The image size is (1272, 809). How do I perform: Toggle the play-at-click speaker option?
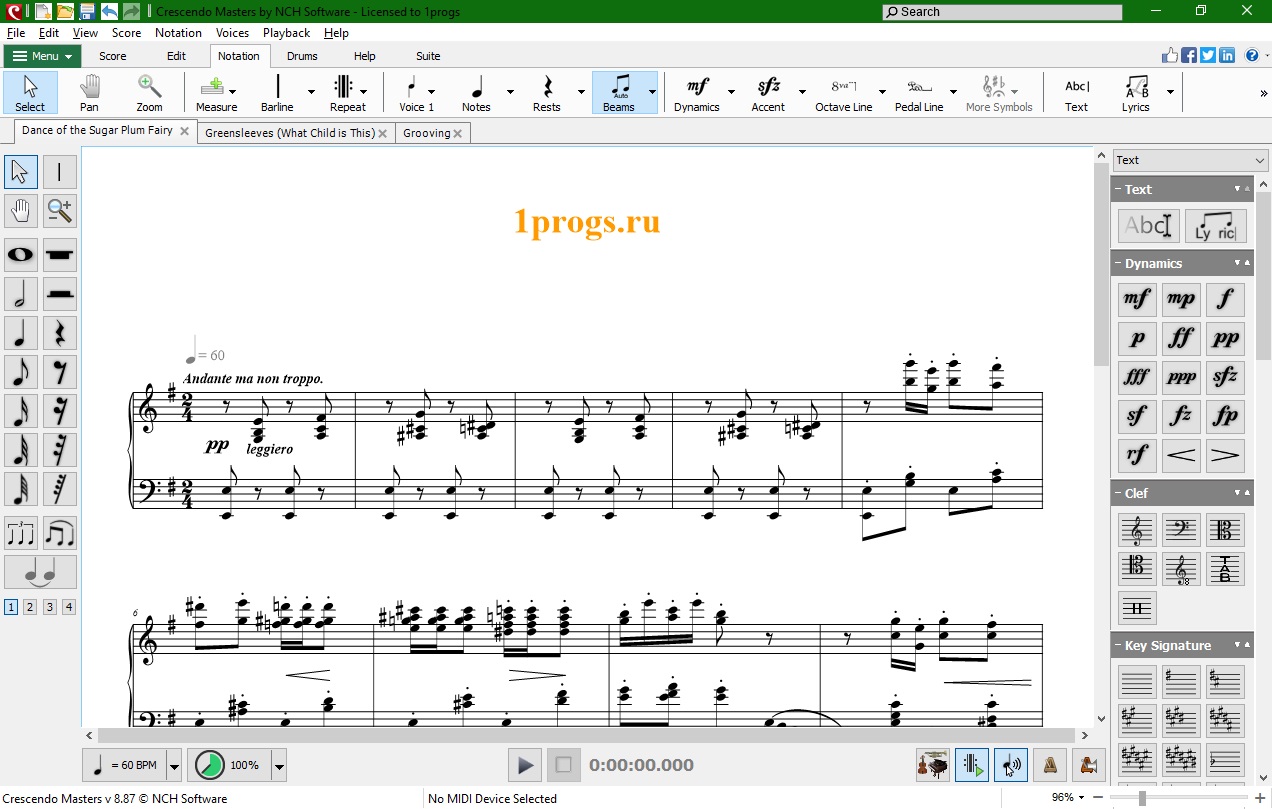1012,764
